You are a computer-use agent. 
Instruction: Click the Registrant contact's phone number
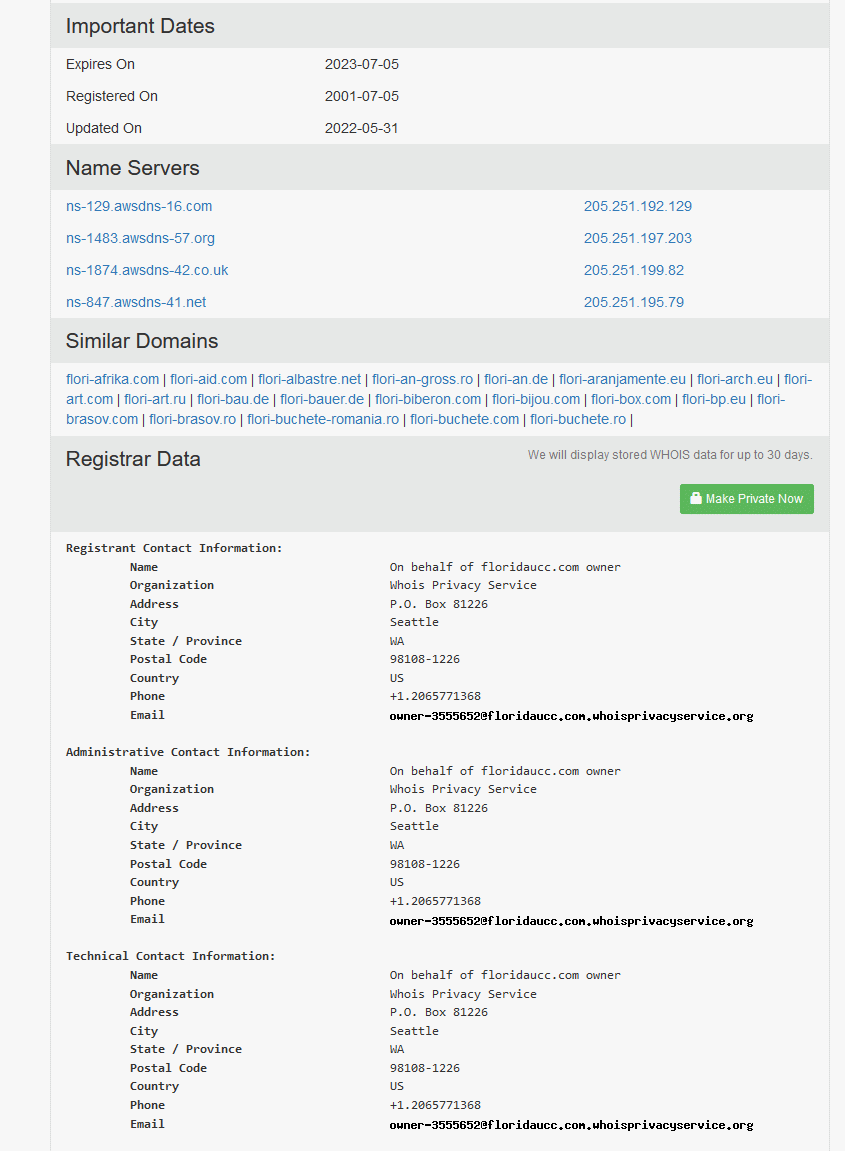[435, 697]
